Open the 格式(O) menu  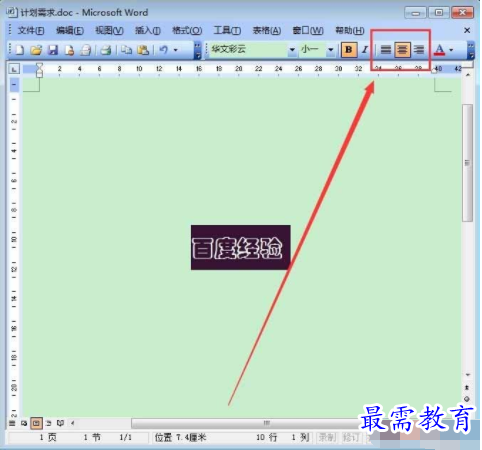(187, 31)
